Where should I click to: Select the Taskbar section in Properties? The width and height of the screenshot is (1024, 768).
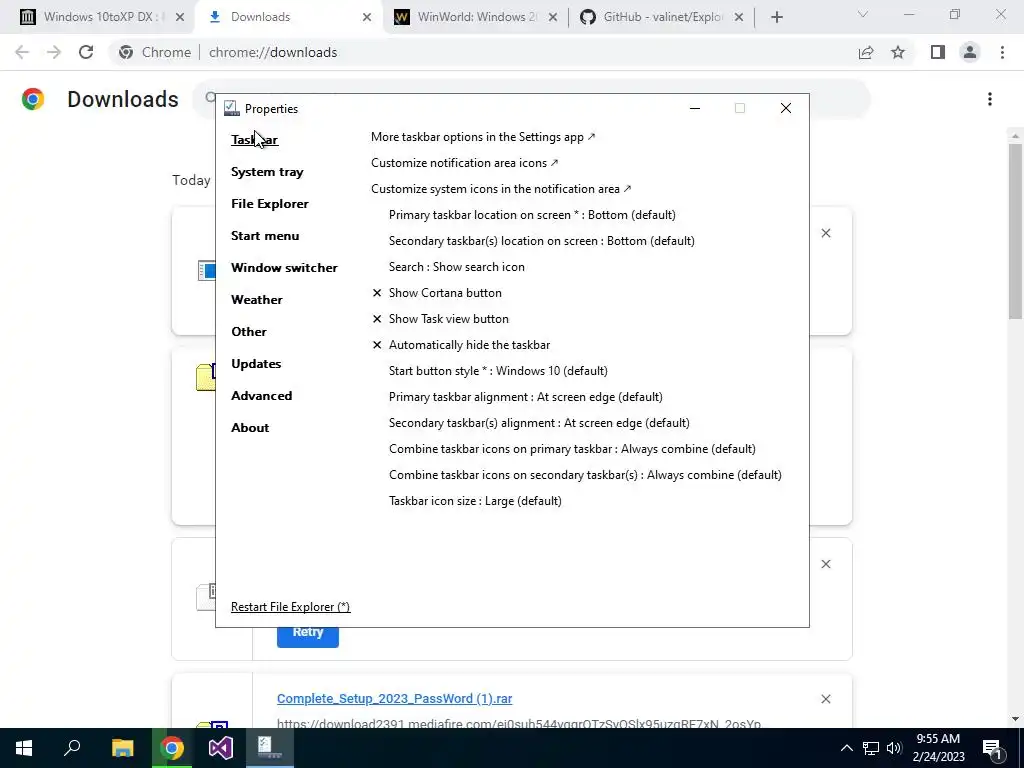click(x=255, y=140)
